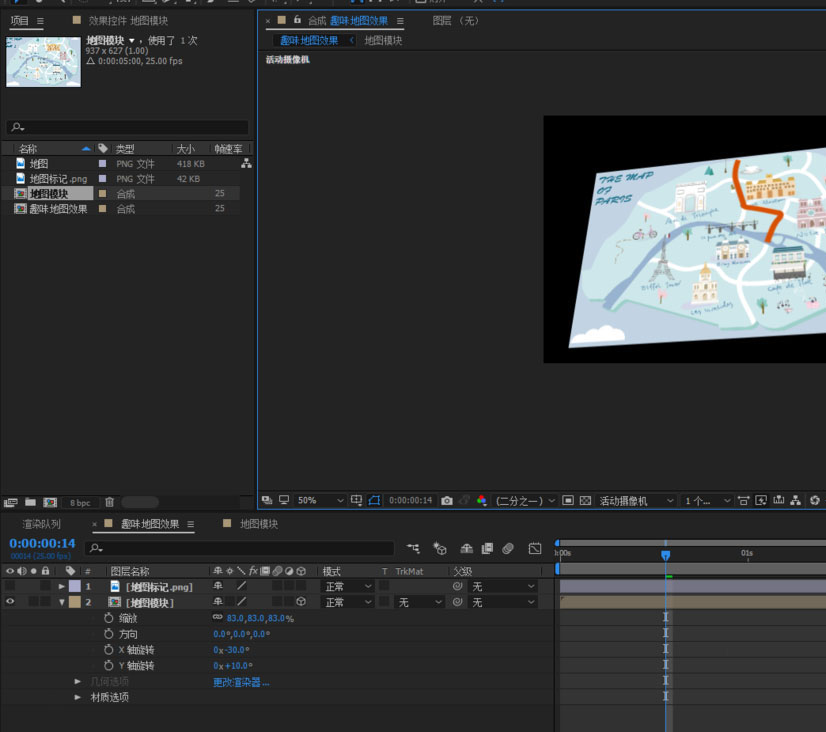Viewport: 826px width, 732px height.
Task: Open Graph Editor in timeline
Action: point(535,548)
